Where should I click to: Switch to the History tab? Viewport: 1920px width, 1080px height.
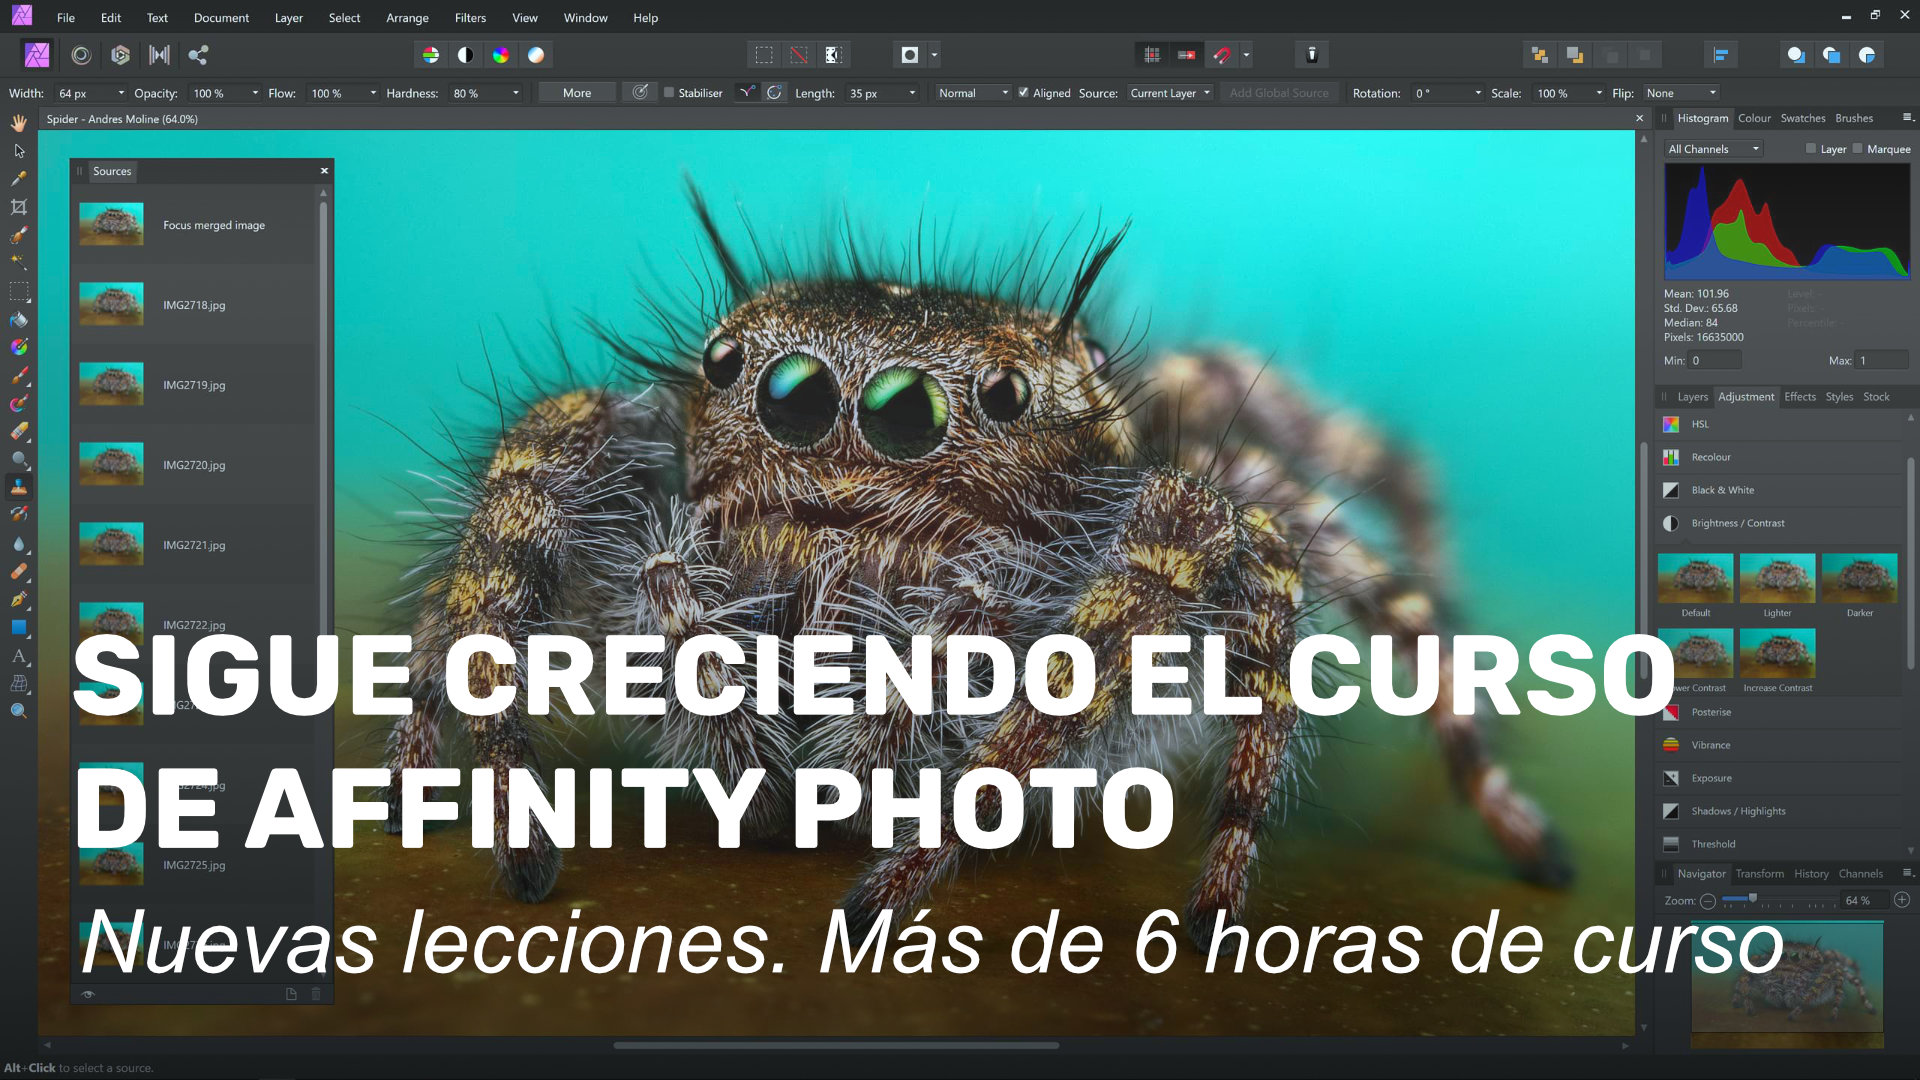pos(1811,874)
